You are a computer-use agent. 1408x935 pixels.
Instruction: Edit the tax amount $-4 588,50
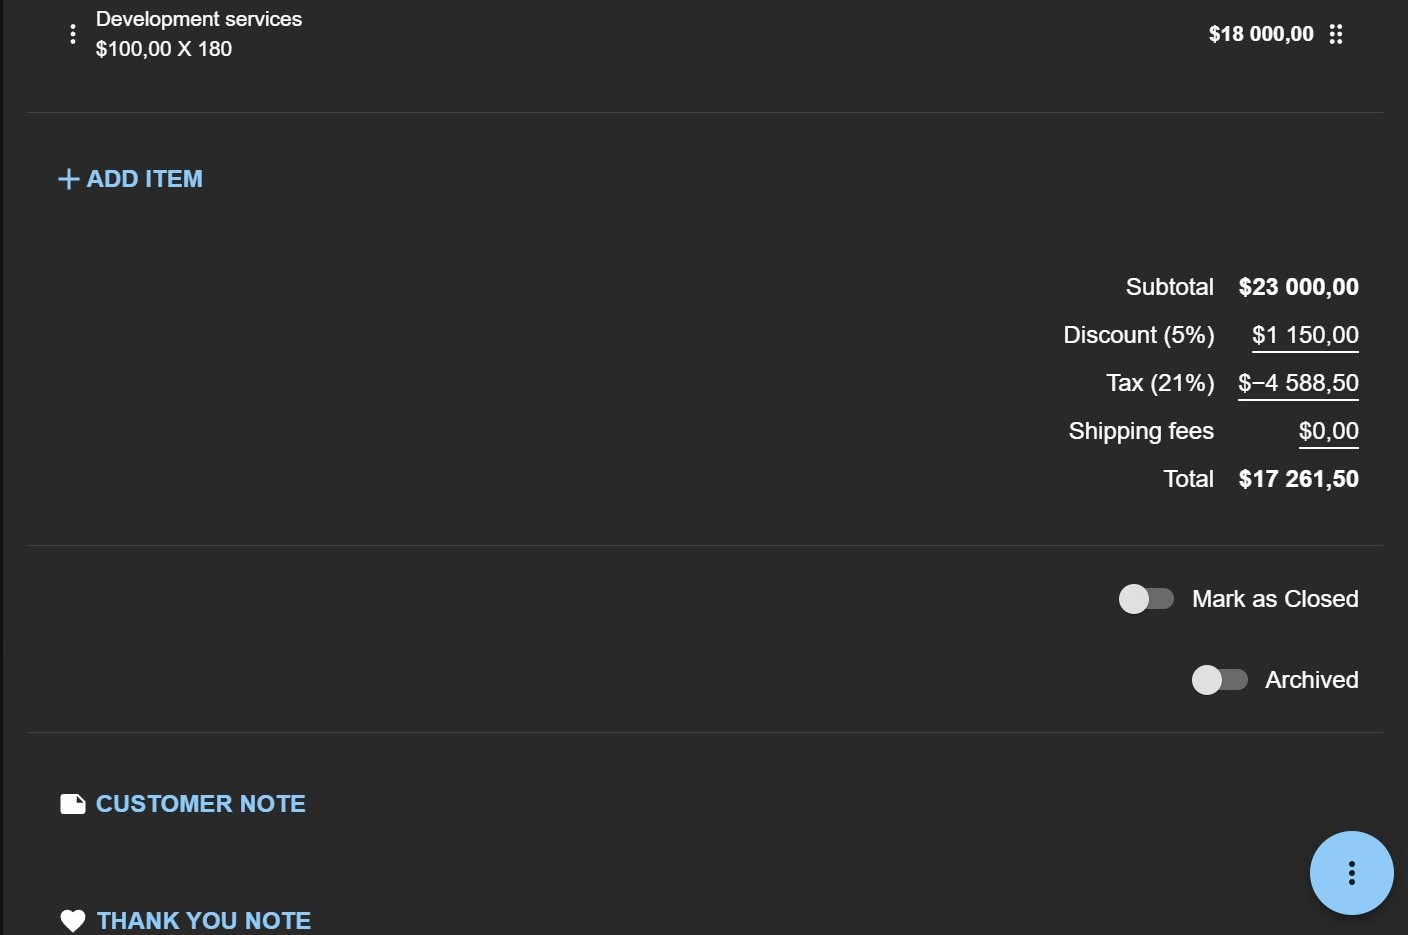click(1298, 383)
